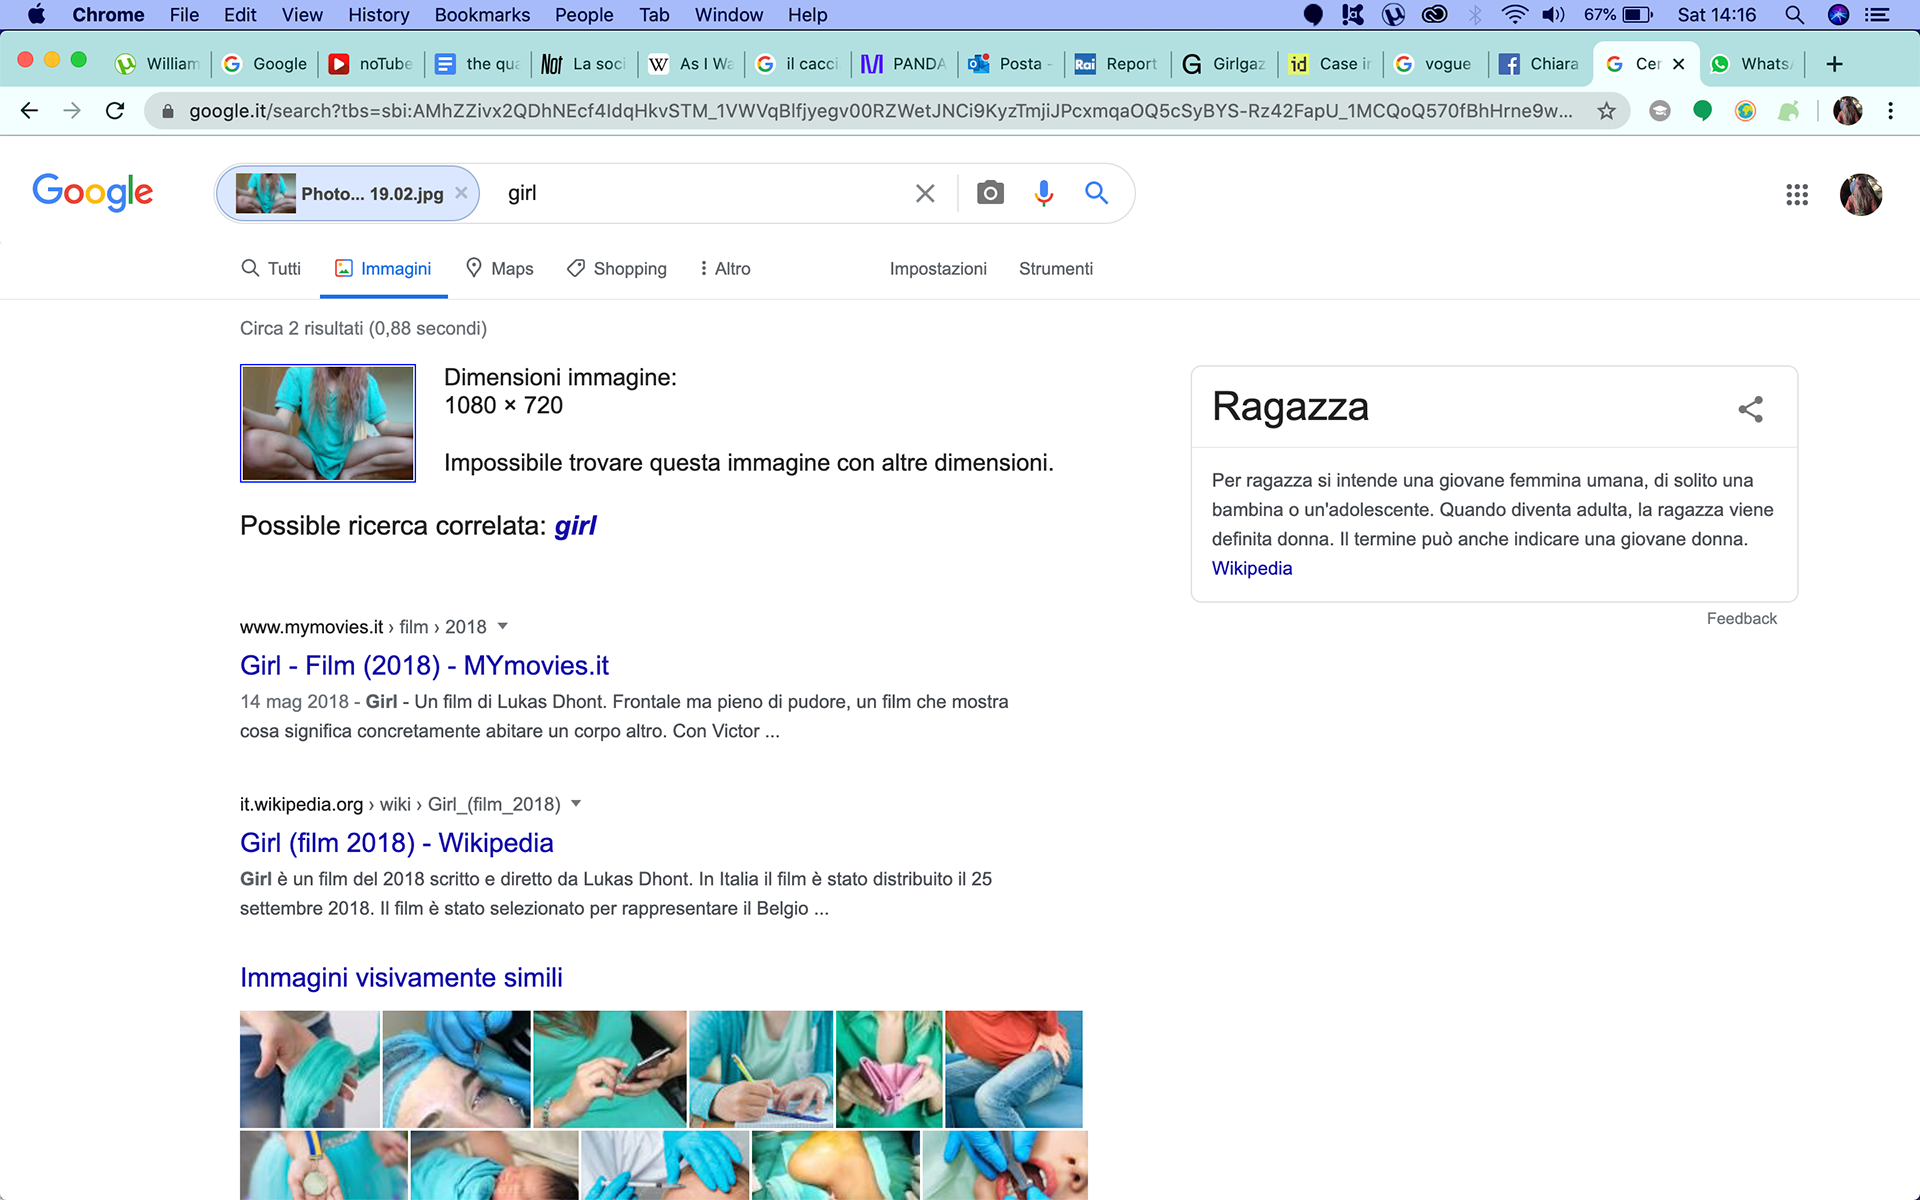The image size is (1920, 1200).
Task: Open Immagini visivamente simili link
Action: 401,977
